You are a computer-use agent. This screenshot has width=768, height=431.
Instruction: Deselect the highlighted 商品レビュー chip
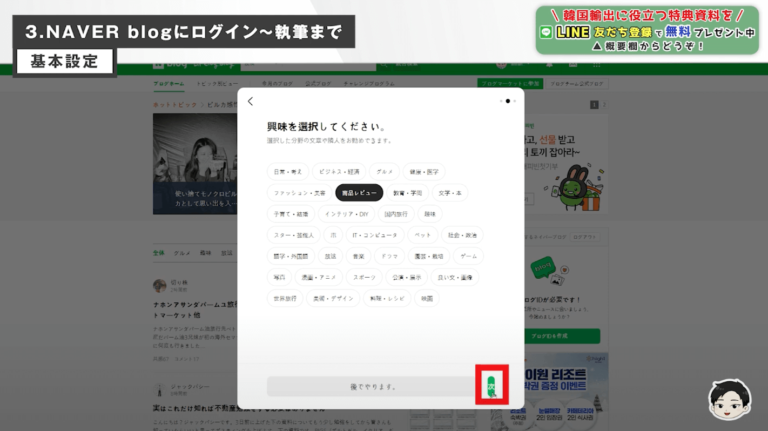359,193
